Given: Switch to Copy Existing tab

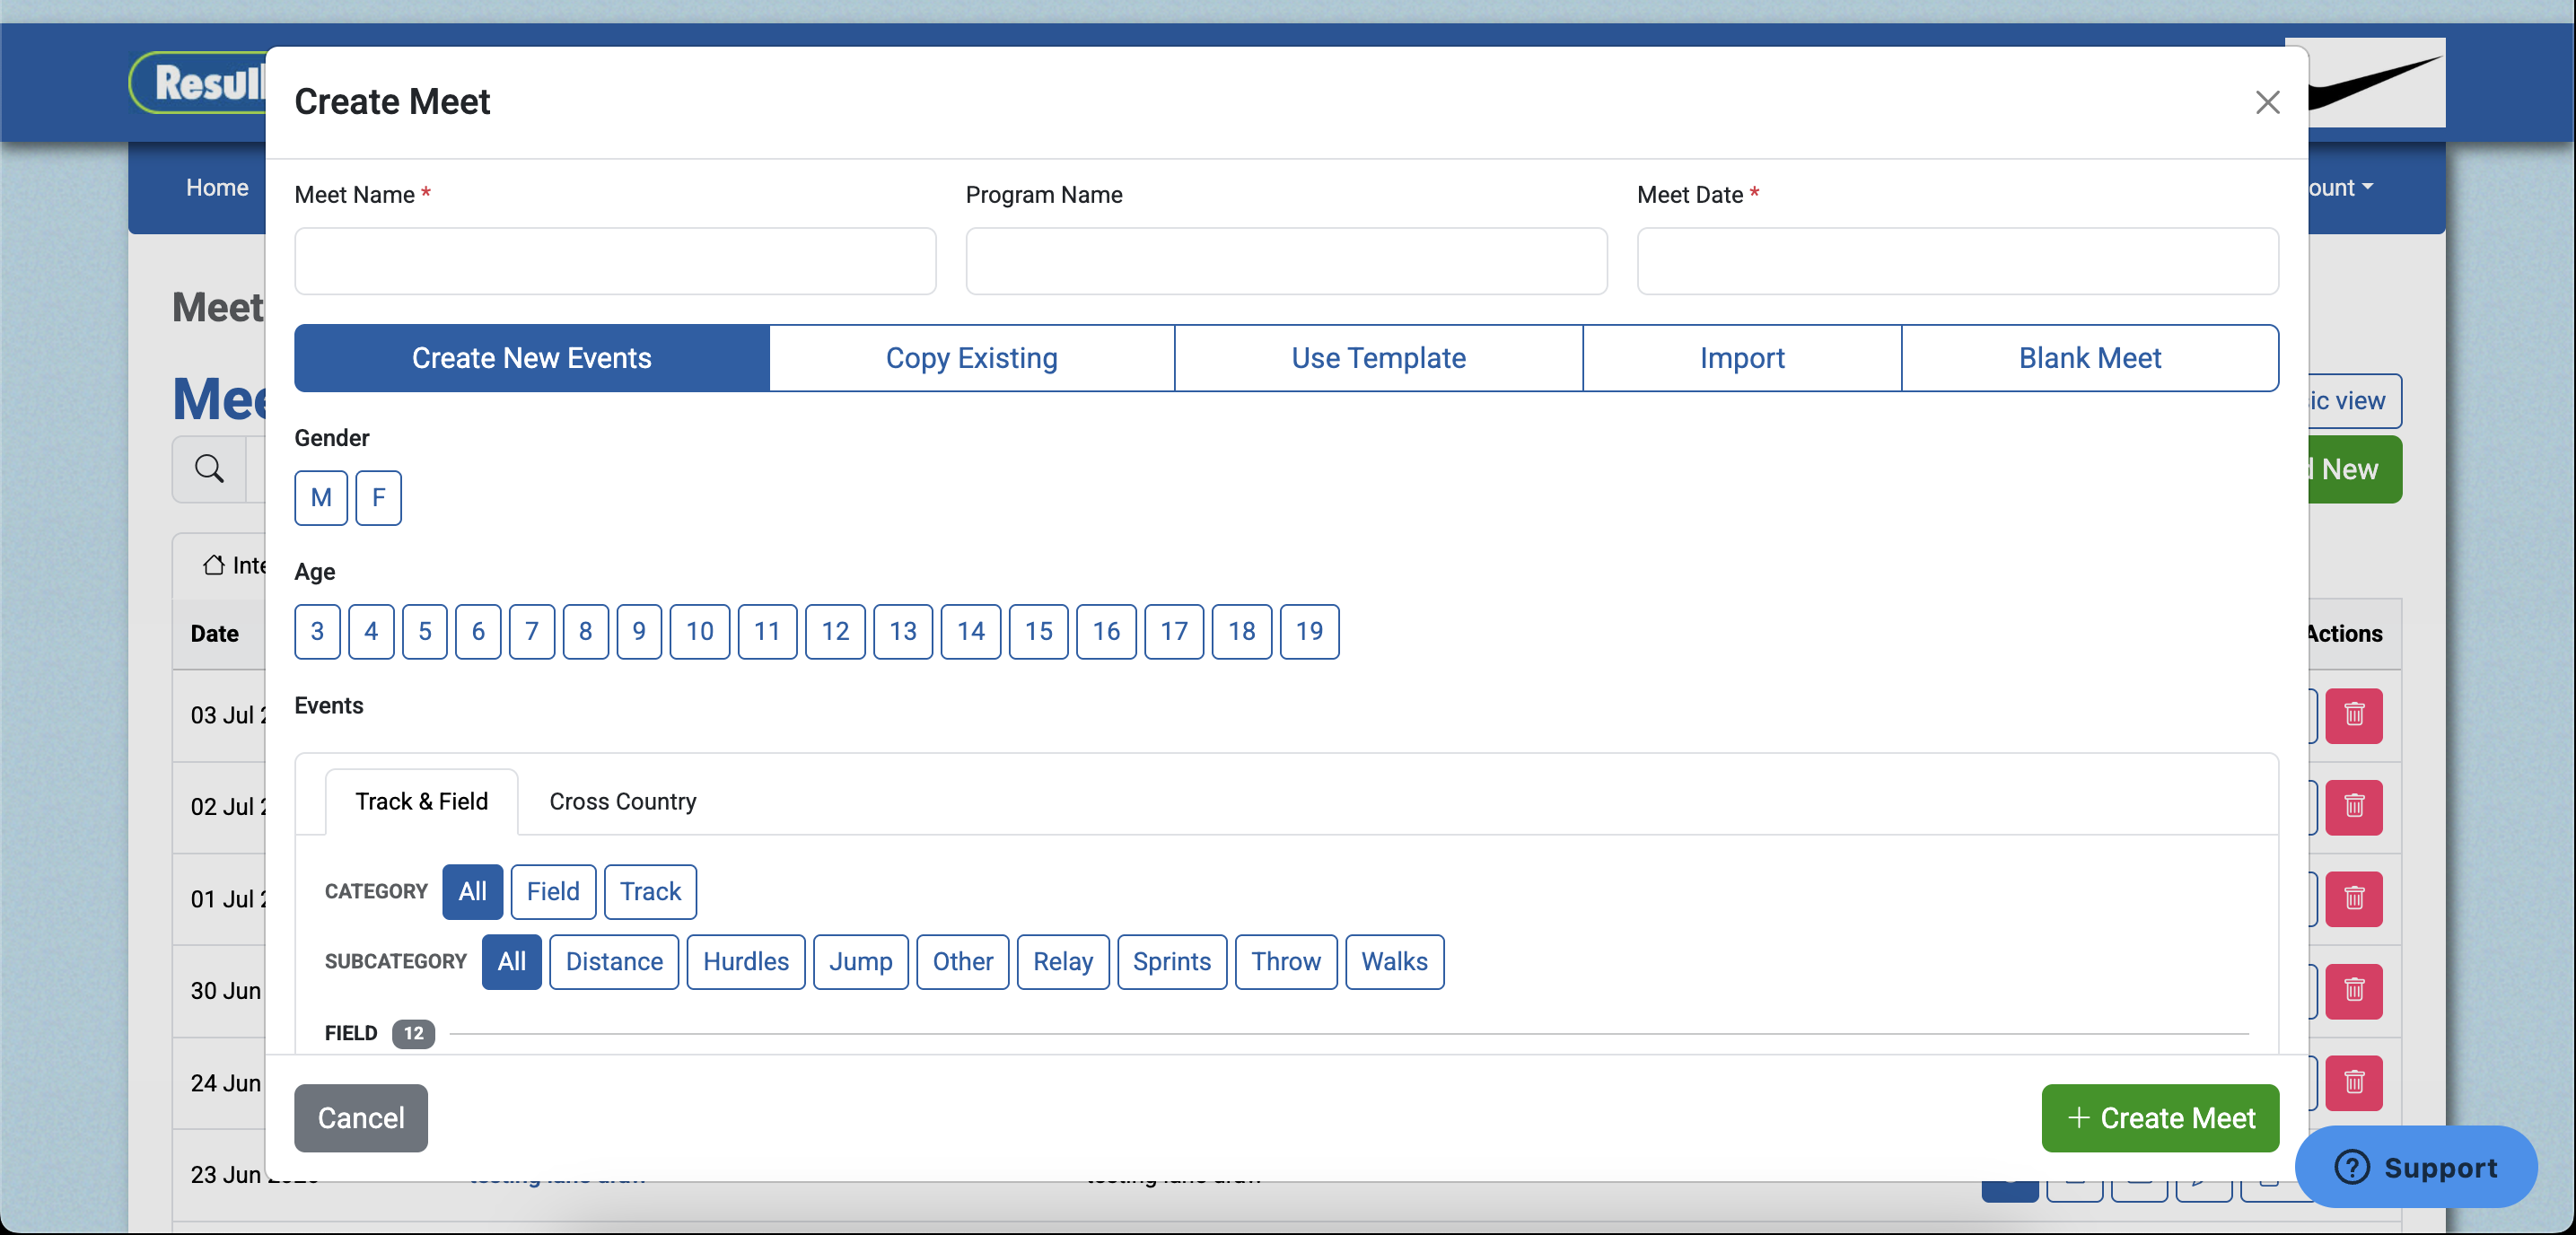Looking at the screenshot, I should (972, 358).
